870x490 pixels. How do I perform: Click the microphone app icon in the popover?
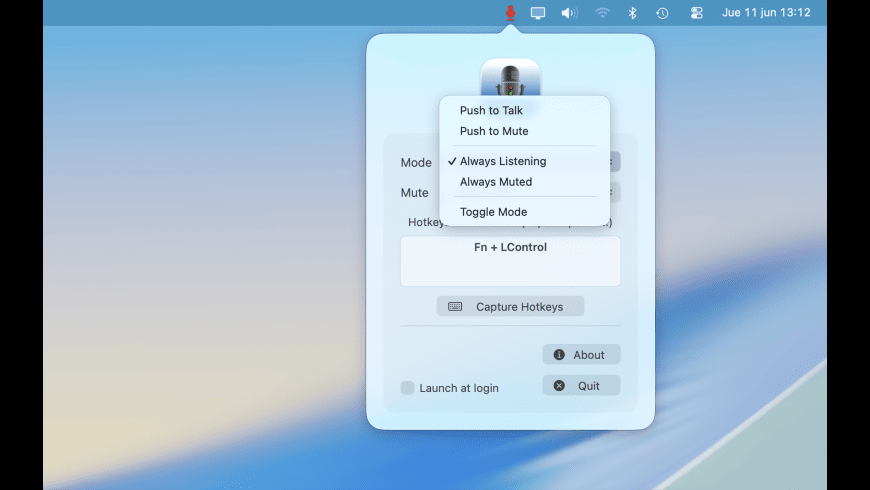coord(510,78)
